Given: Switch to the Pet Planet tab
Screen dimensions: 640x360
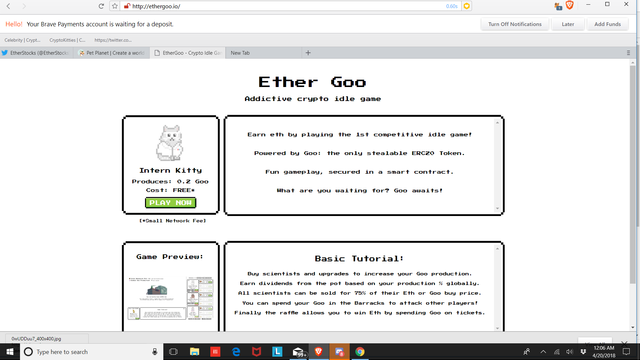Looking at the screenshot, I should (111, 53).
